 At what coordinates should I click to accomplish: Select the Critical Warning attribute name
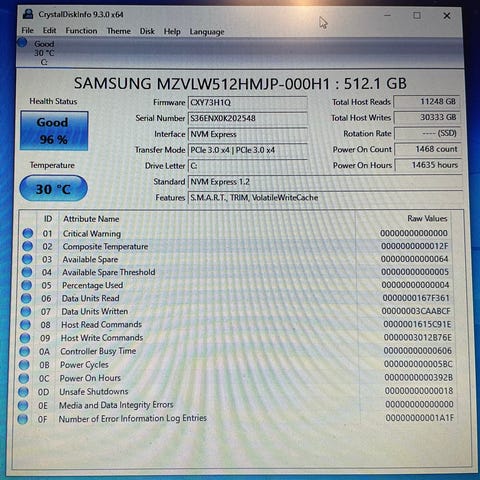click(x=92, y=233)
